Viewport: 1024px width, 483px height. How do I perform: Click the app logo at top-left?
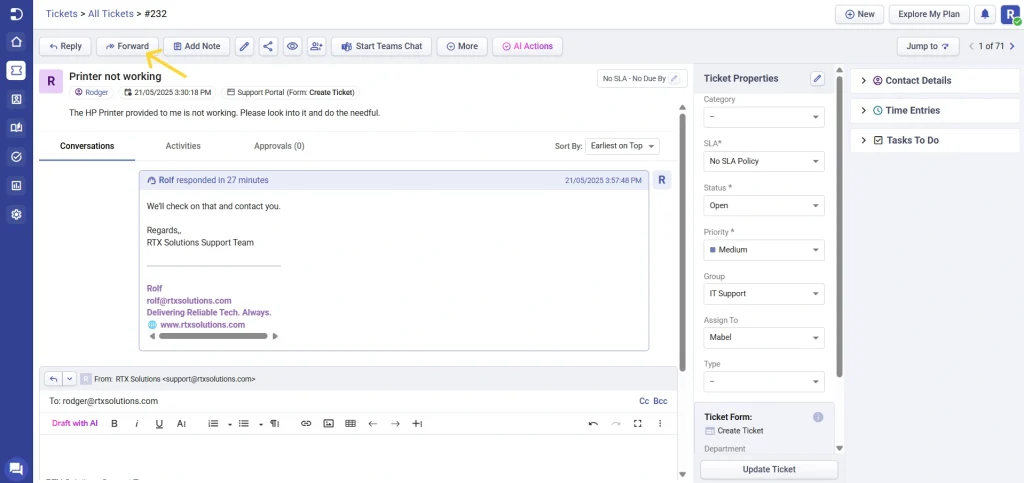click(x=16, y=14)
